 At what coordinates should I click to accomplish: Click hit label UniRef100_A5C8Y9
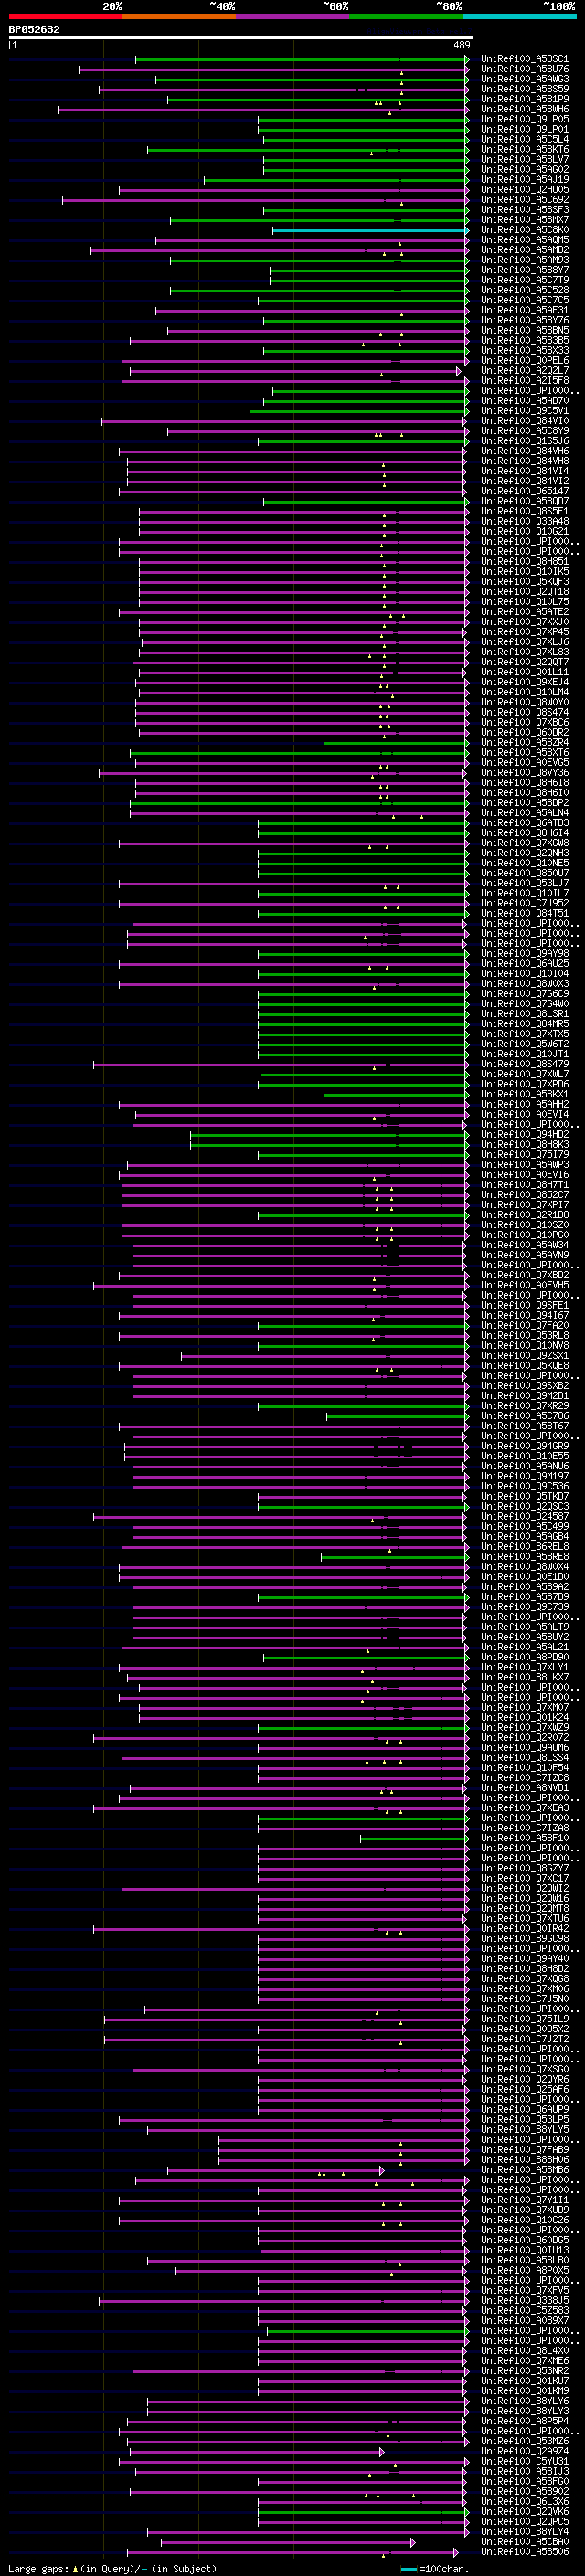[524, 432]
